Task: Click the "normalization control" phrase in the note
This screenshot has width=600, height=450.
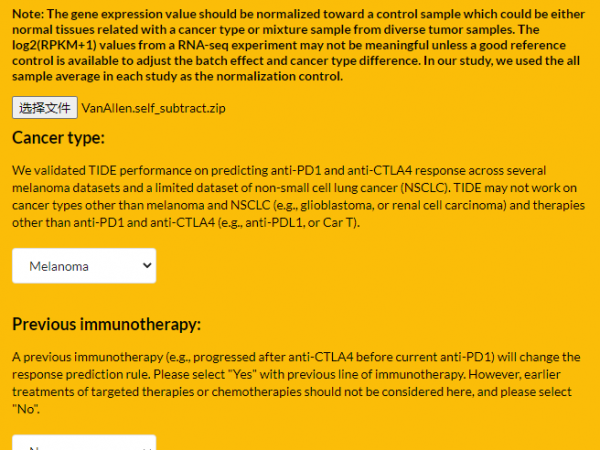Action: [279, 77]
